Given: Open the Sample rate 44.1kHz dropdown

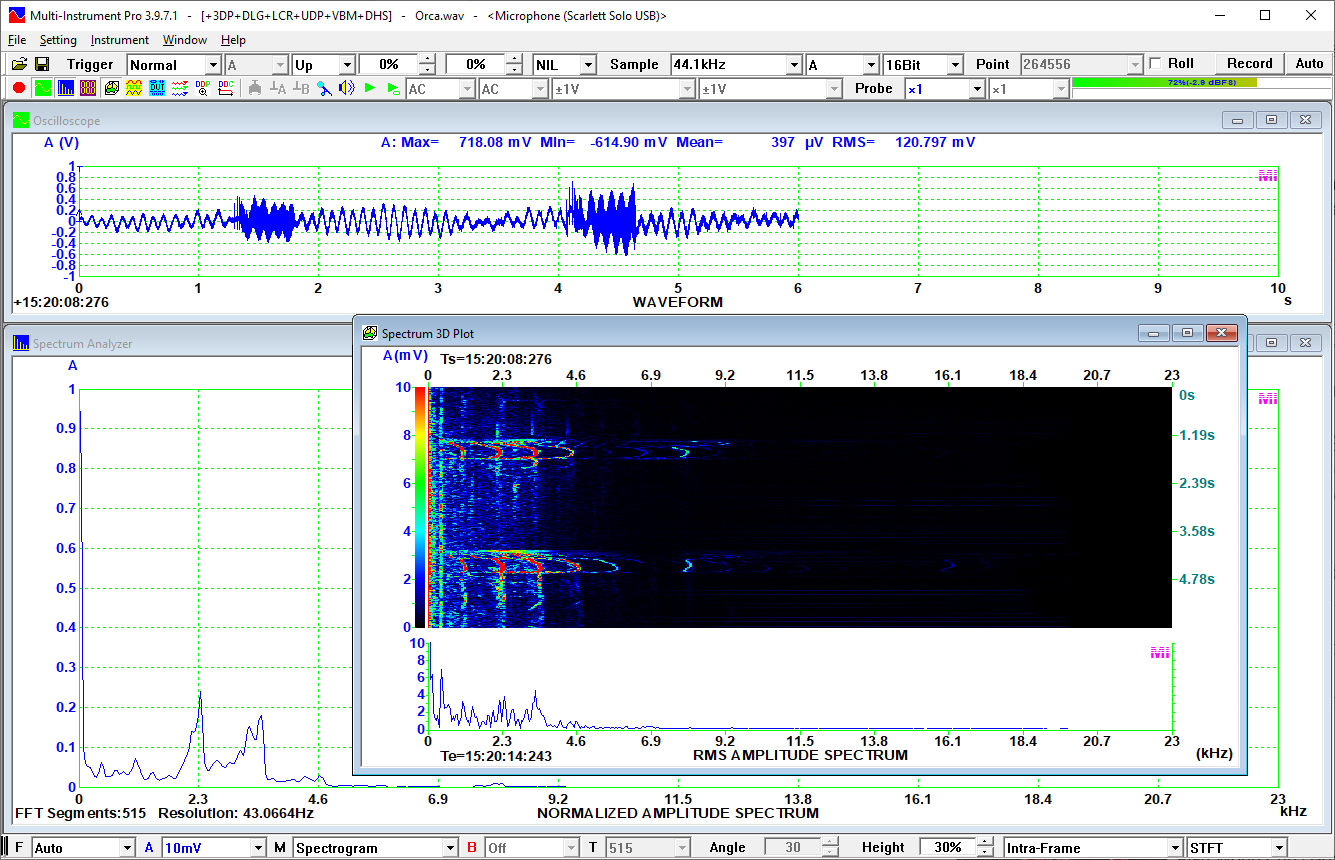Looking at the screenshot, I should pos(793,63).
